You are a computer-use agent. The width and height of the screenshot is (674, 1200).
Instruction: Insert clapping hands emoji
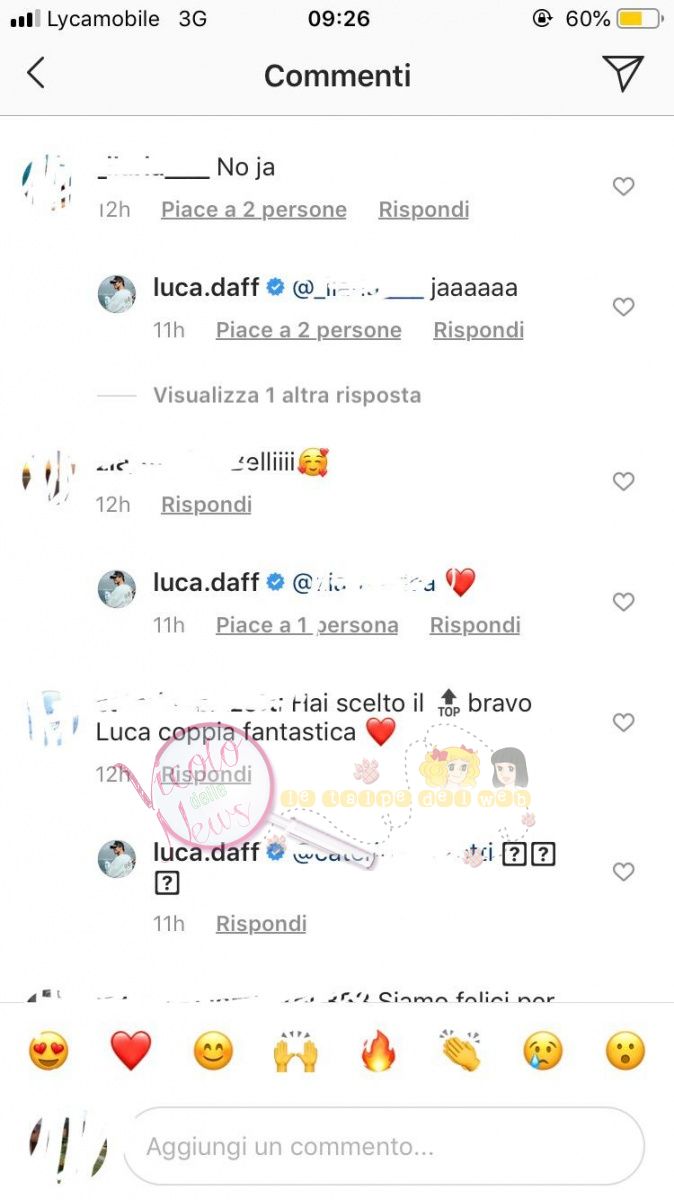(x=460, y=1051)
